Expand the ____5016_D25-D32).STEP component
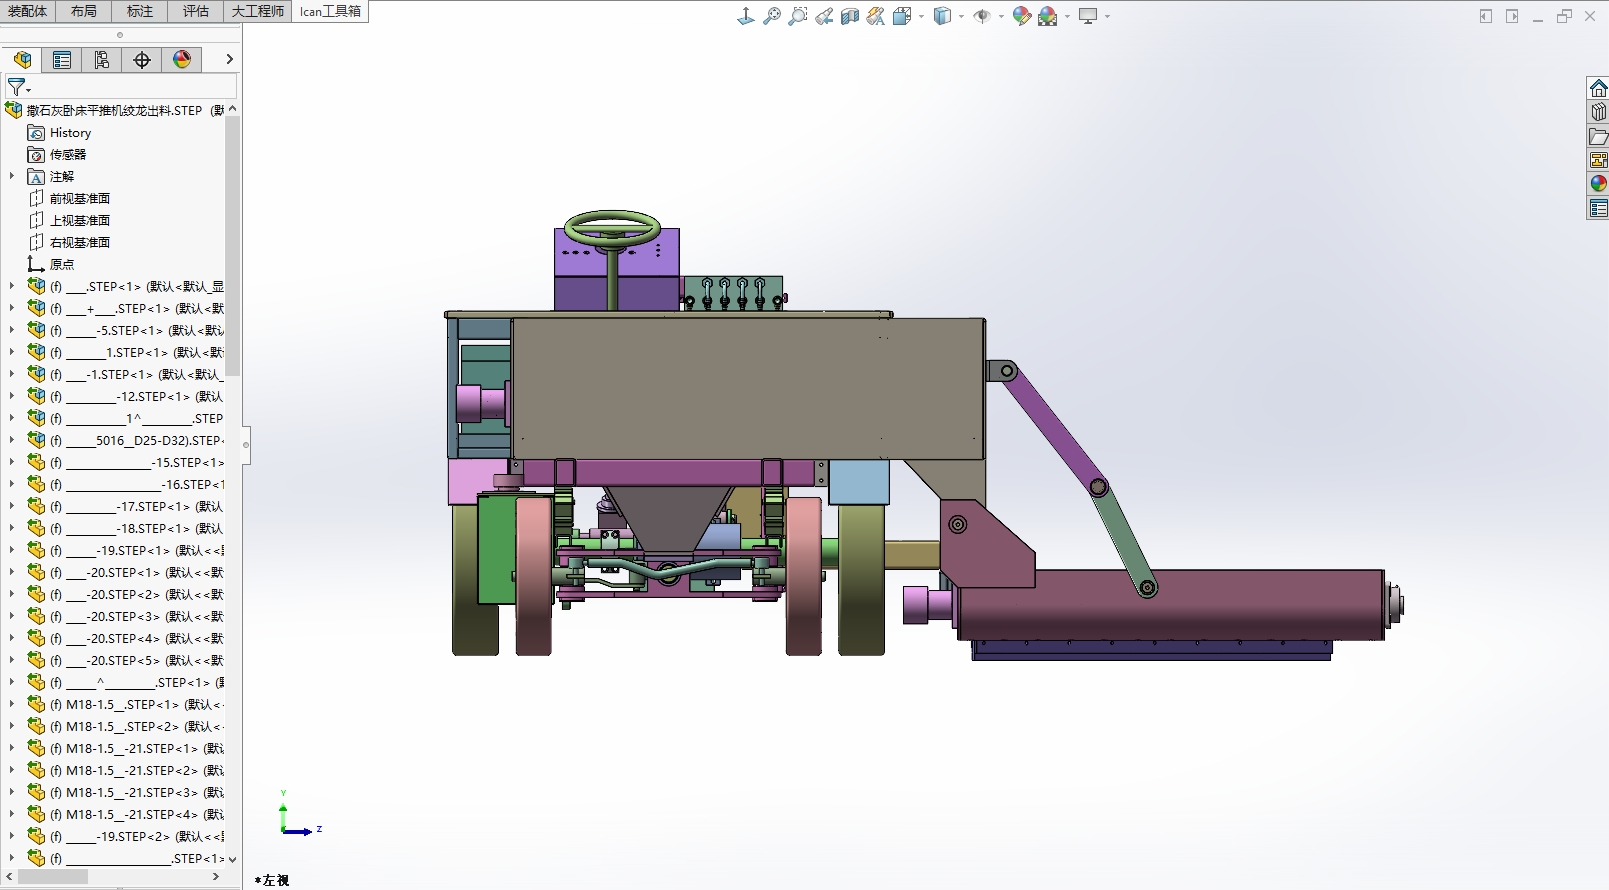The height and width of the screenshot is (890, 1609). 12,440
